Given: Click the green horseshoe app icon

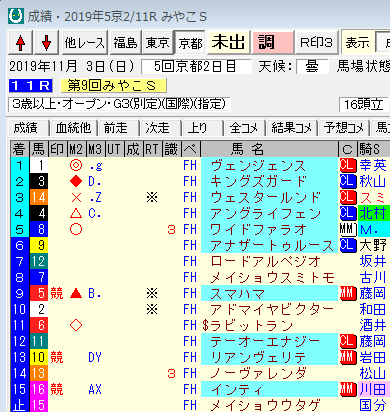Looking at the screenshot, I should point(16,16).
